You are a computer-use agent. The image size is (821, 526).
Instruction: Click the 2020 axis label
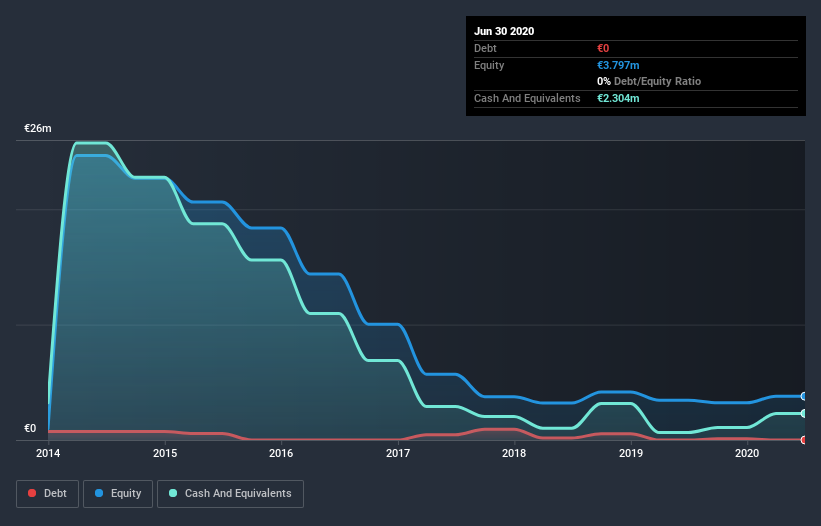point(747,453)
